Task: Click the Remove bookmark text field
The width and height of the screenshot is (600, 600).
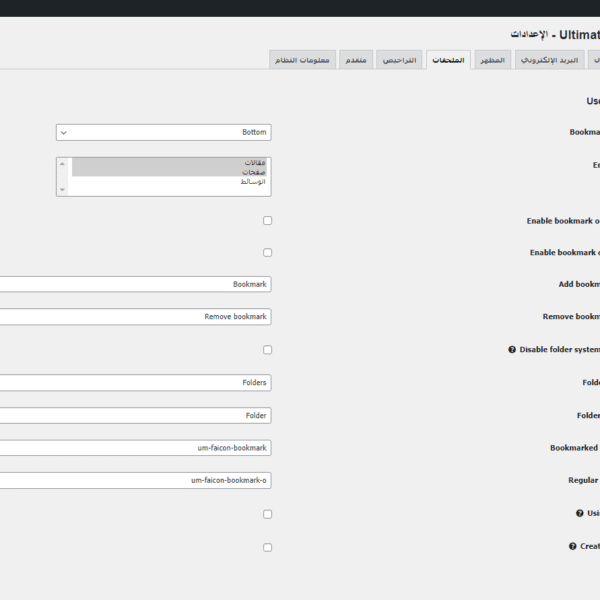Action: [135, 317]
